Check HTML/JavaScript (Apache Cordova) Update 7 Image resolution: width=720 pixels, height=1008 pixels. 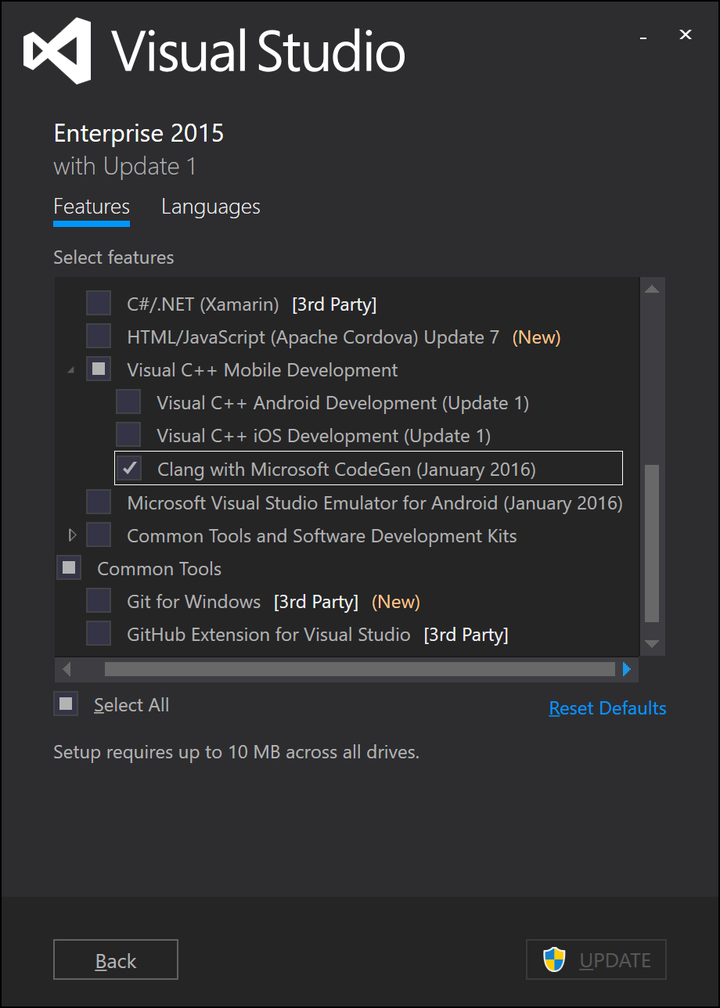pyautogui.click(x=98, y=336)
